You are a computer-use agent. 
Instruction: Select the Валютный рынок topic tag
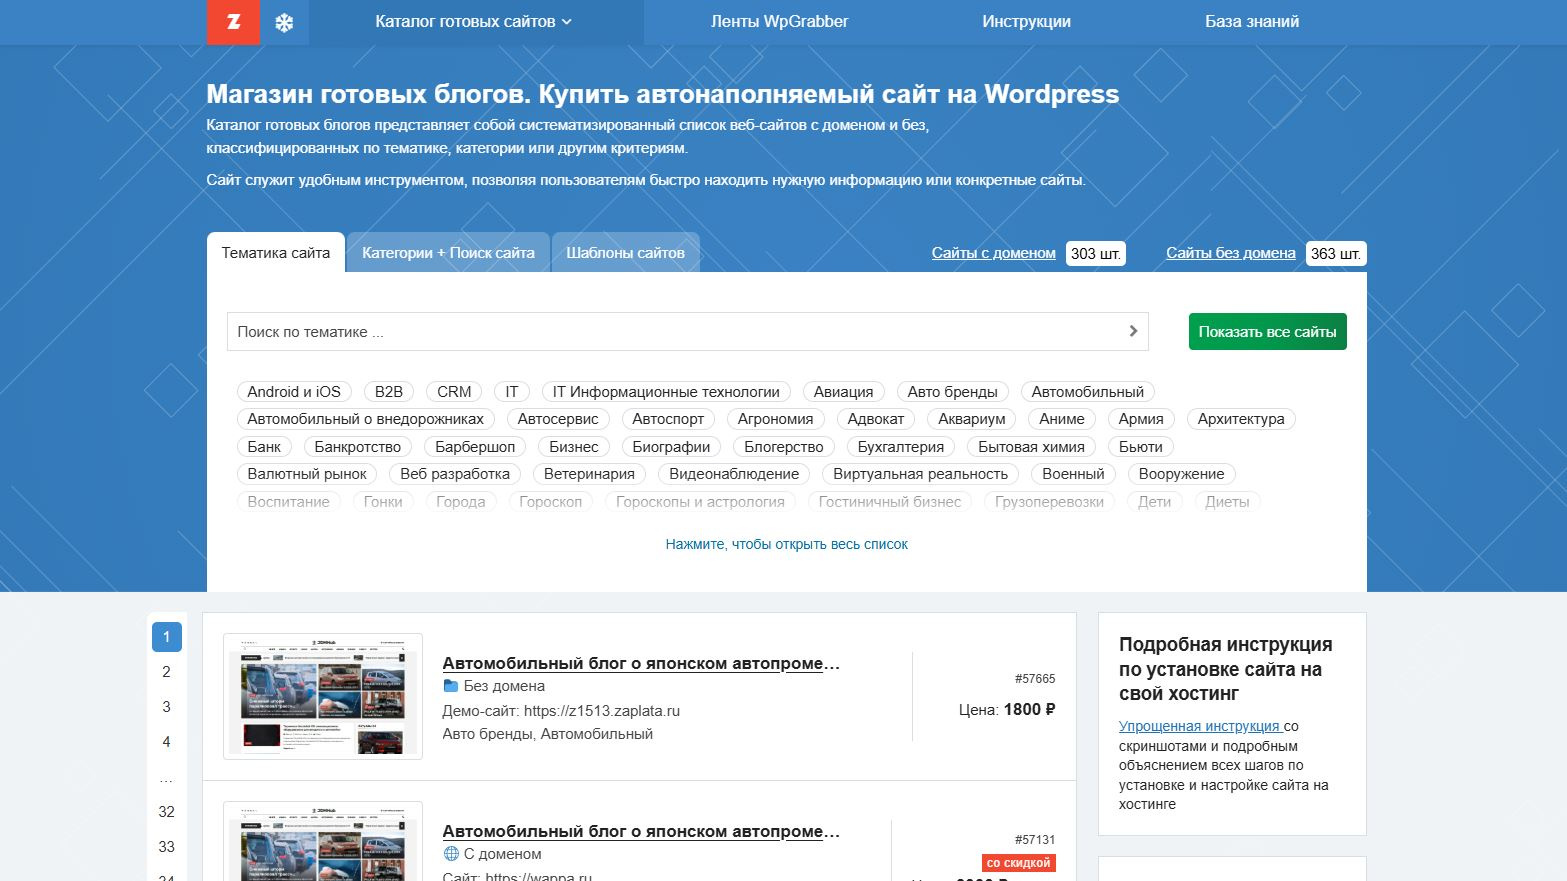[x=307, y=474]
